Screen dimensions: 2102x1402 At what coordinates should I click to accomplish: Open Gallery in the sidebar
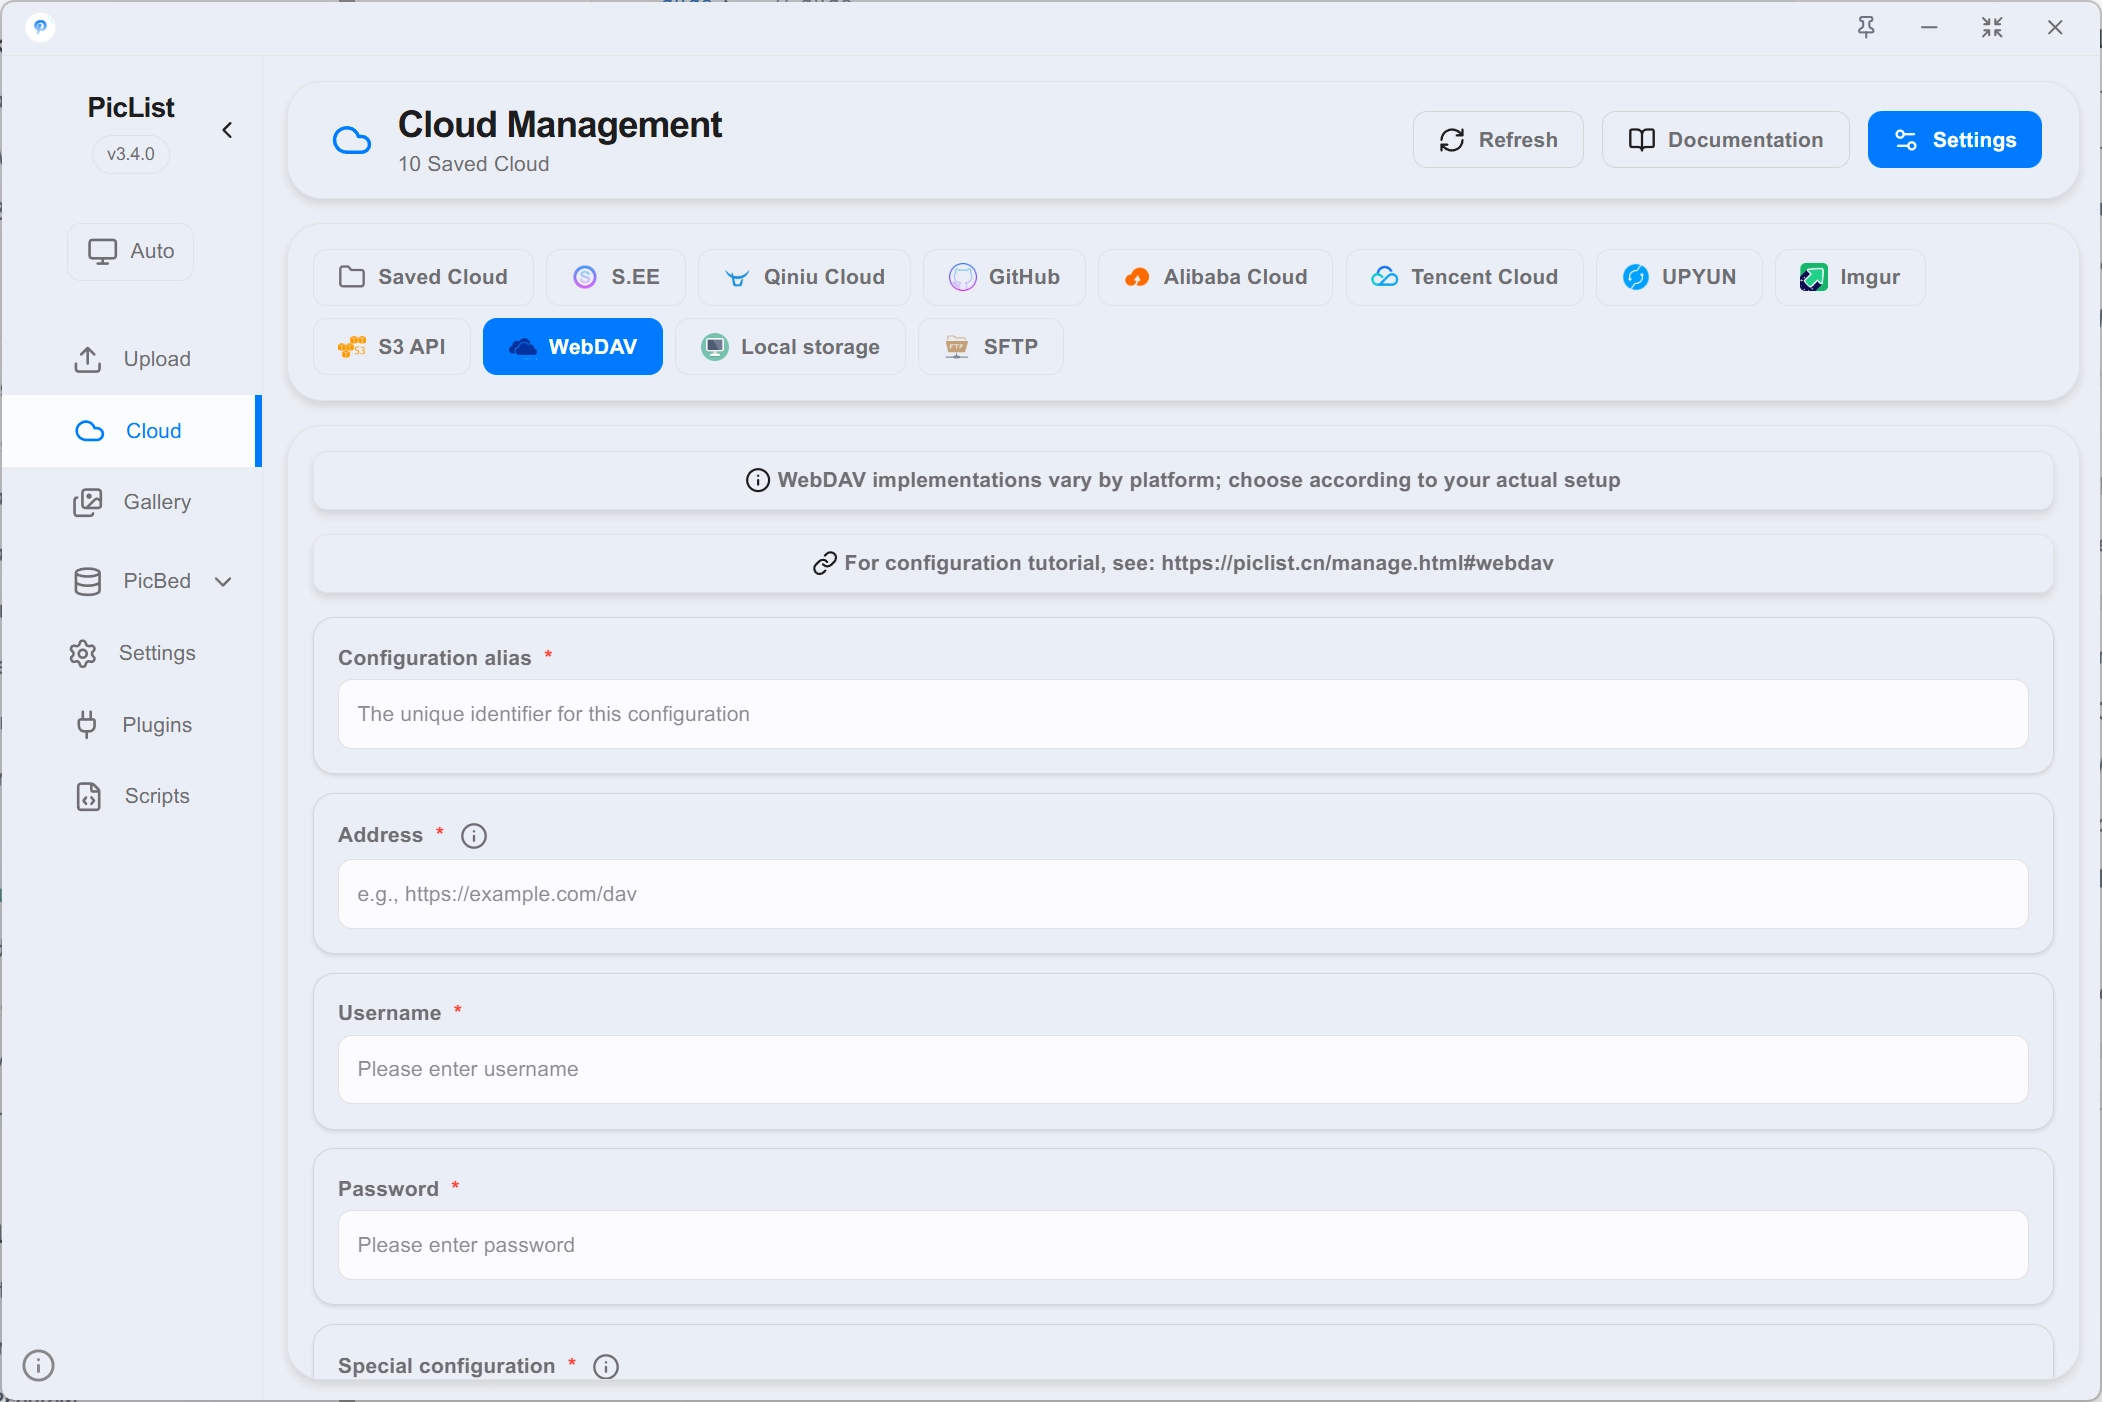pyautogui.click(x=131, y=502)
